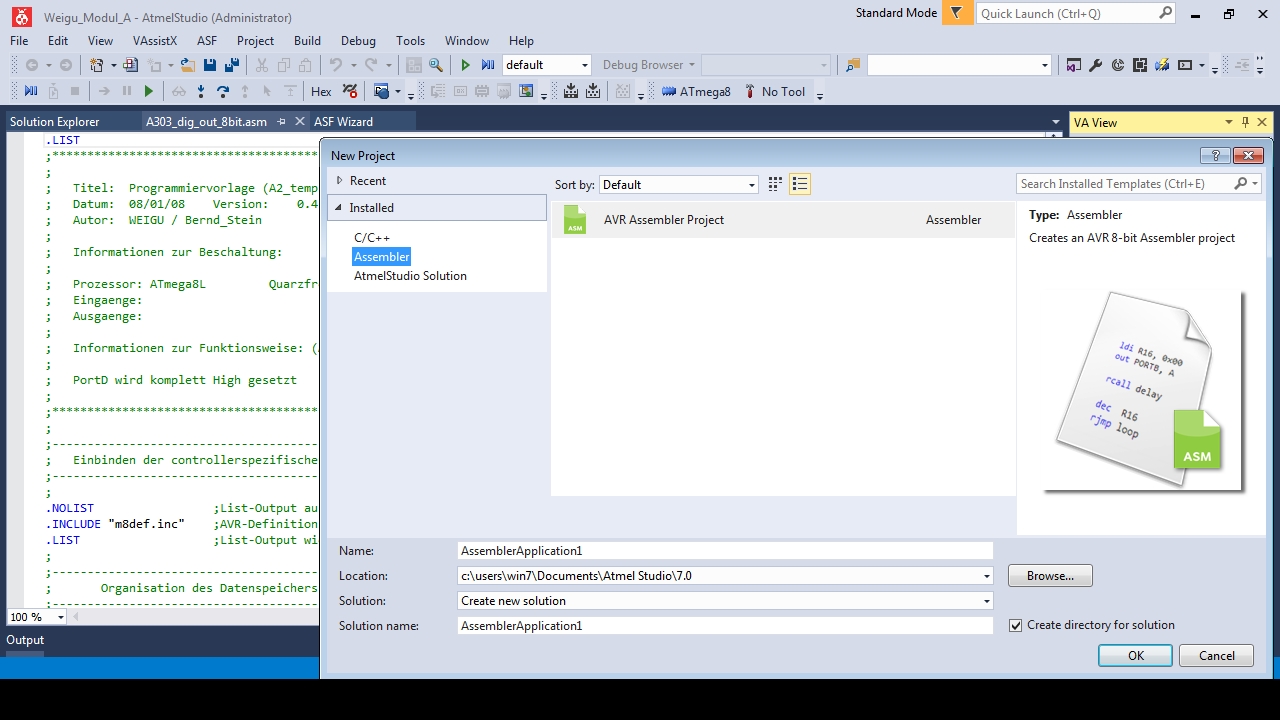1280x720 pixels.
Task: Click the Step Over arrow icon
Action: point(223,91)
